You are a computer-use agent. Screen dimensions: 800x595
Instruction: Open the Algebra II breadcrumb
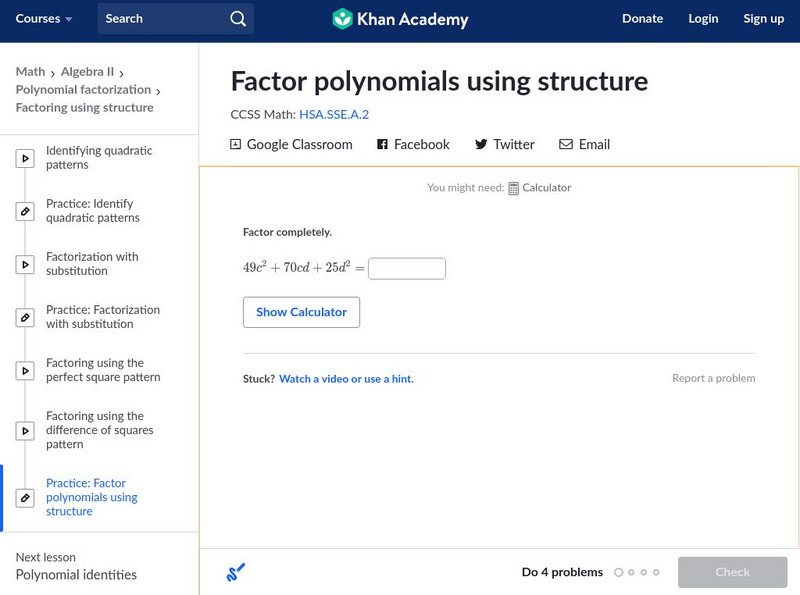click(x=87, y=72)
